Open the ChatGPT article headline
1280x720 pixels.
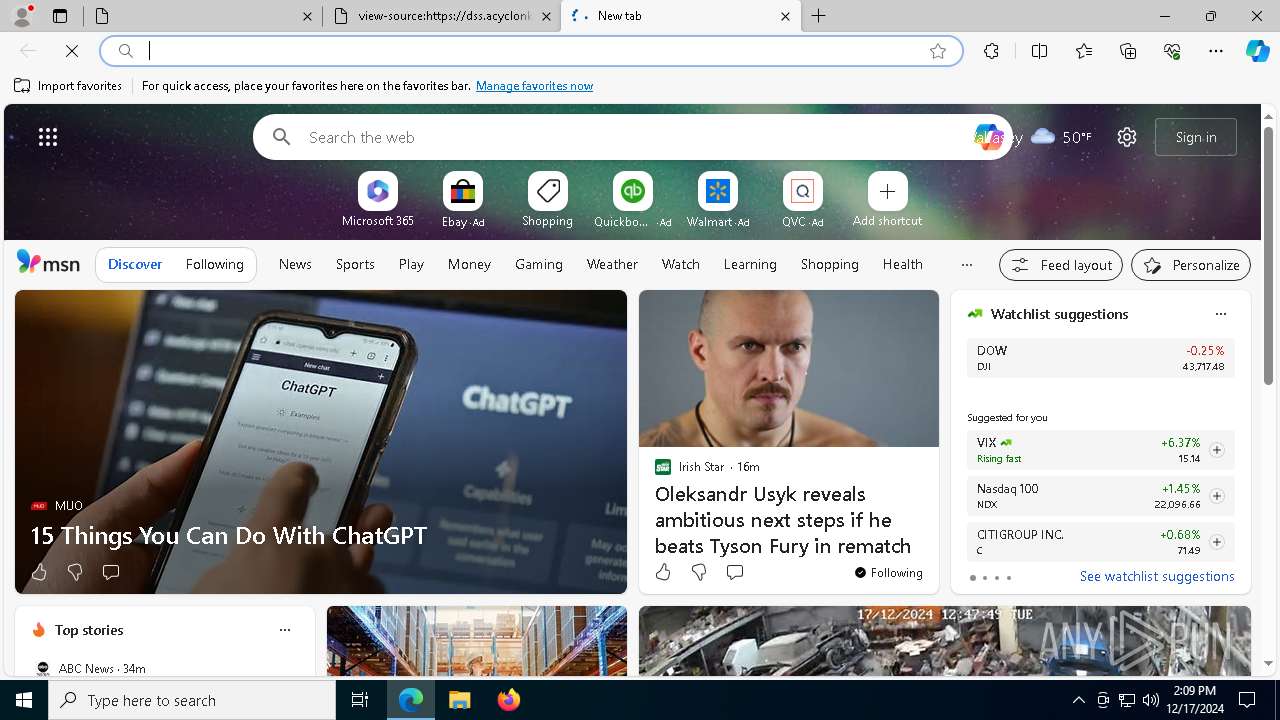[229, 536]
